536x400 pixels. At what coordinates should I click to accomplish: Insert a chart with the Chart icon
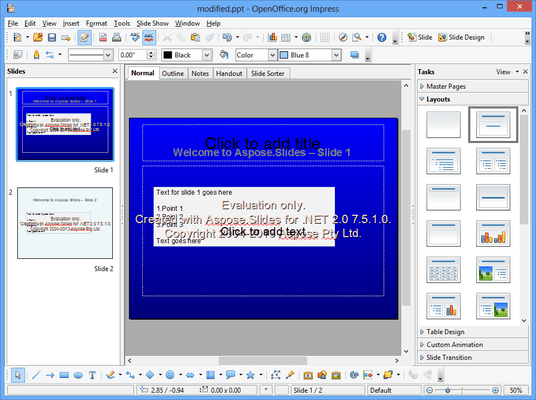click(272, 37)
